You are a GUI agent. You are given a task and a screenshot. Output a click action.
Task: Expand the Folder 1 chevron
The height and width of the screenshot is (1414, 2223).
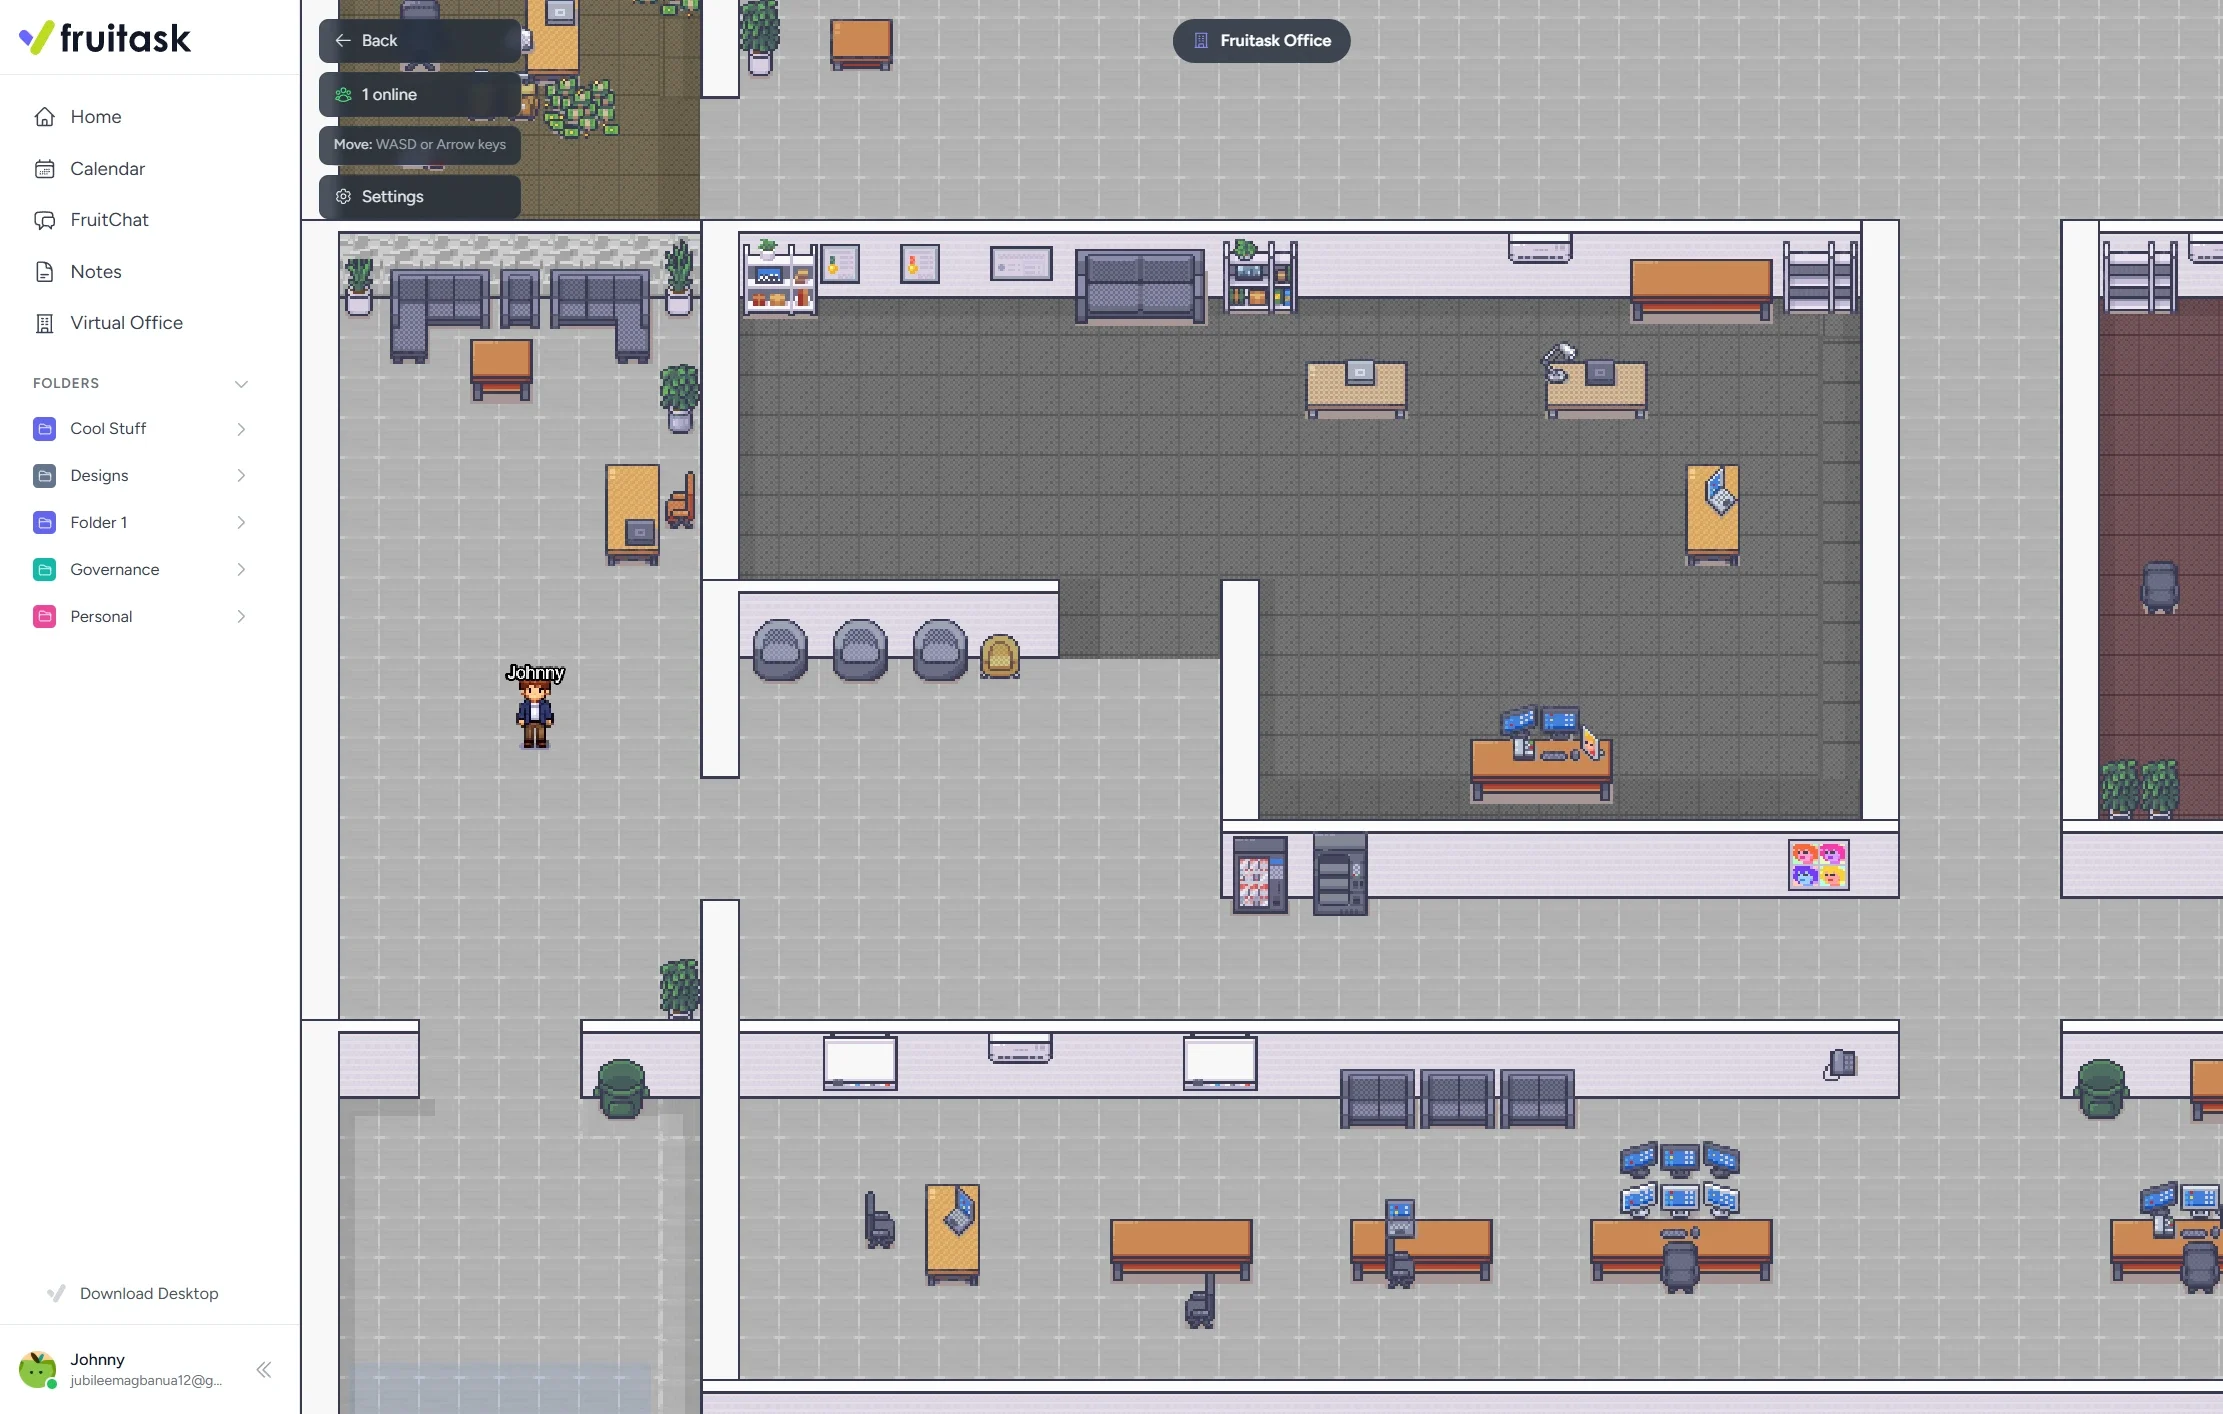(241, 523)
